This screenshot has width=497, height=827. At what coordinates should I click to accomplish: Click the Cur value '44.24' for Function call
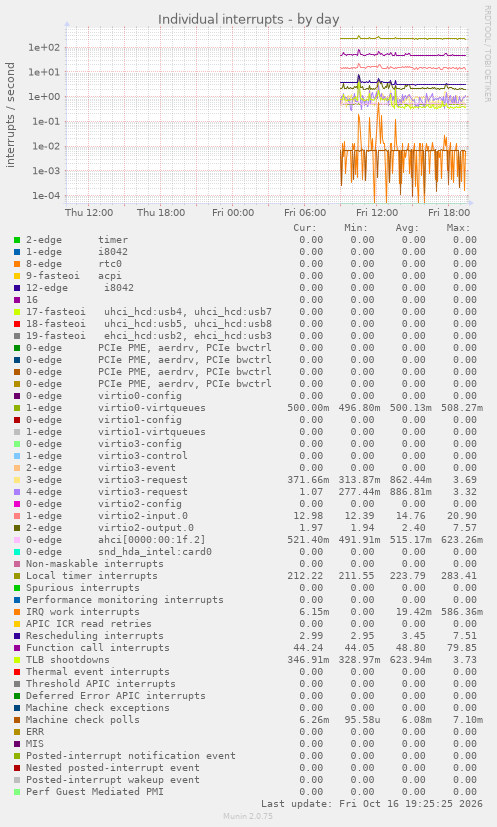coord(308,648)
